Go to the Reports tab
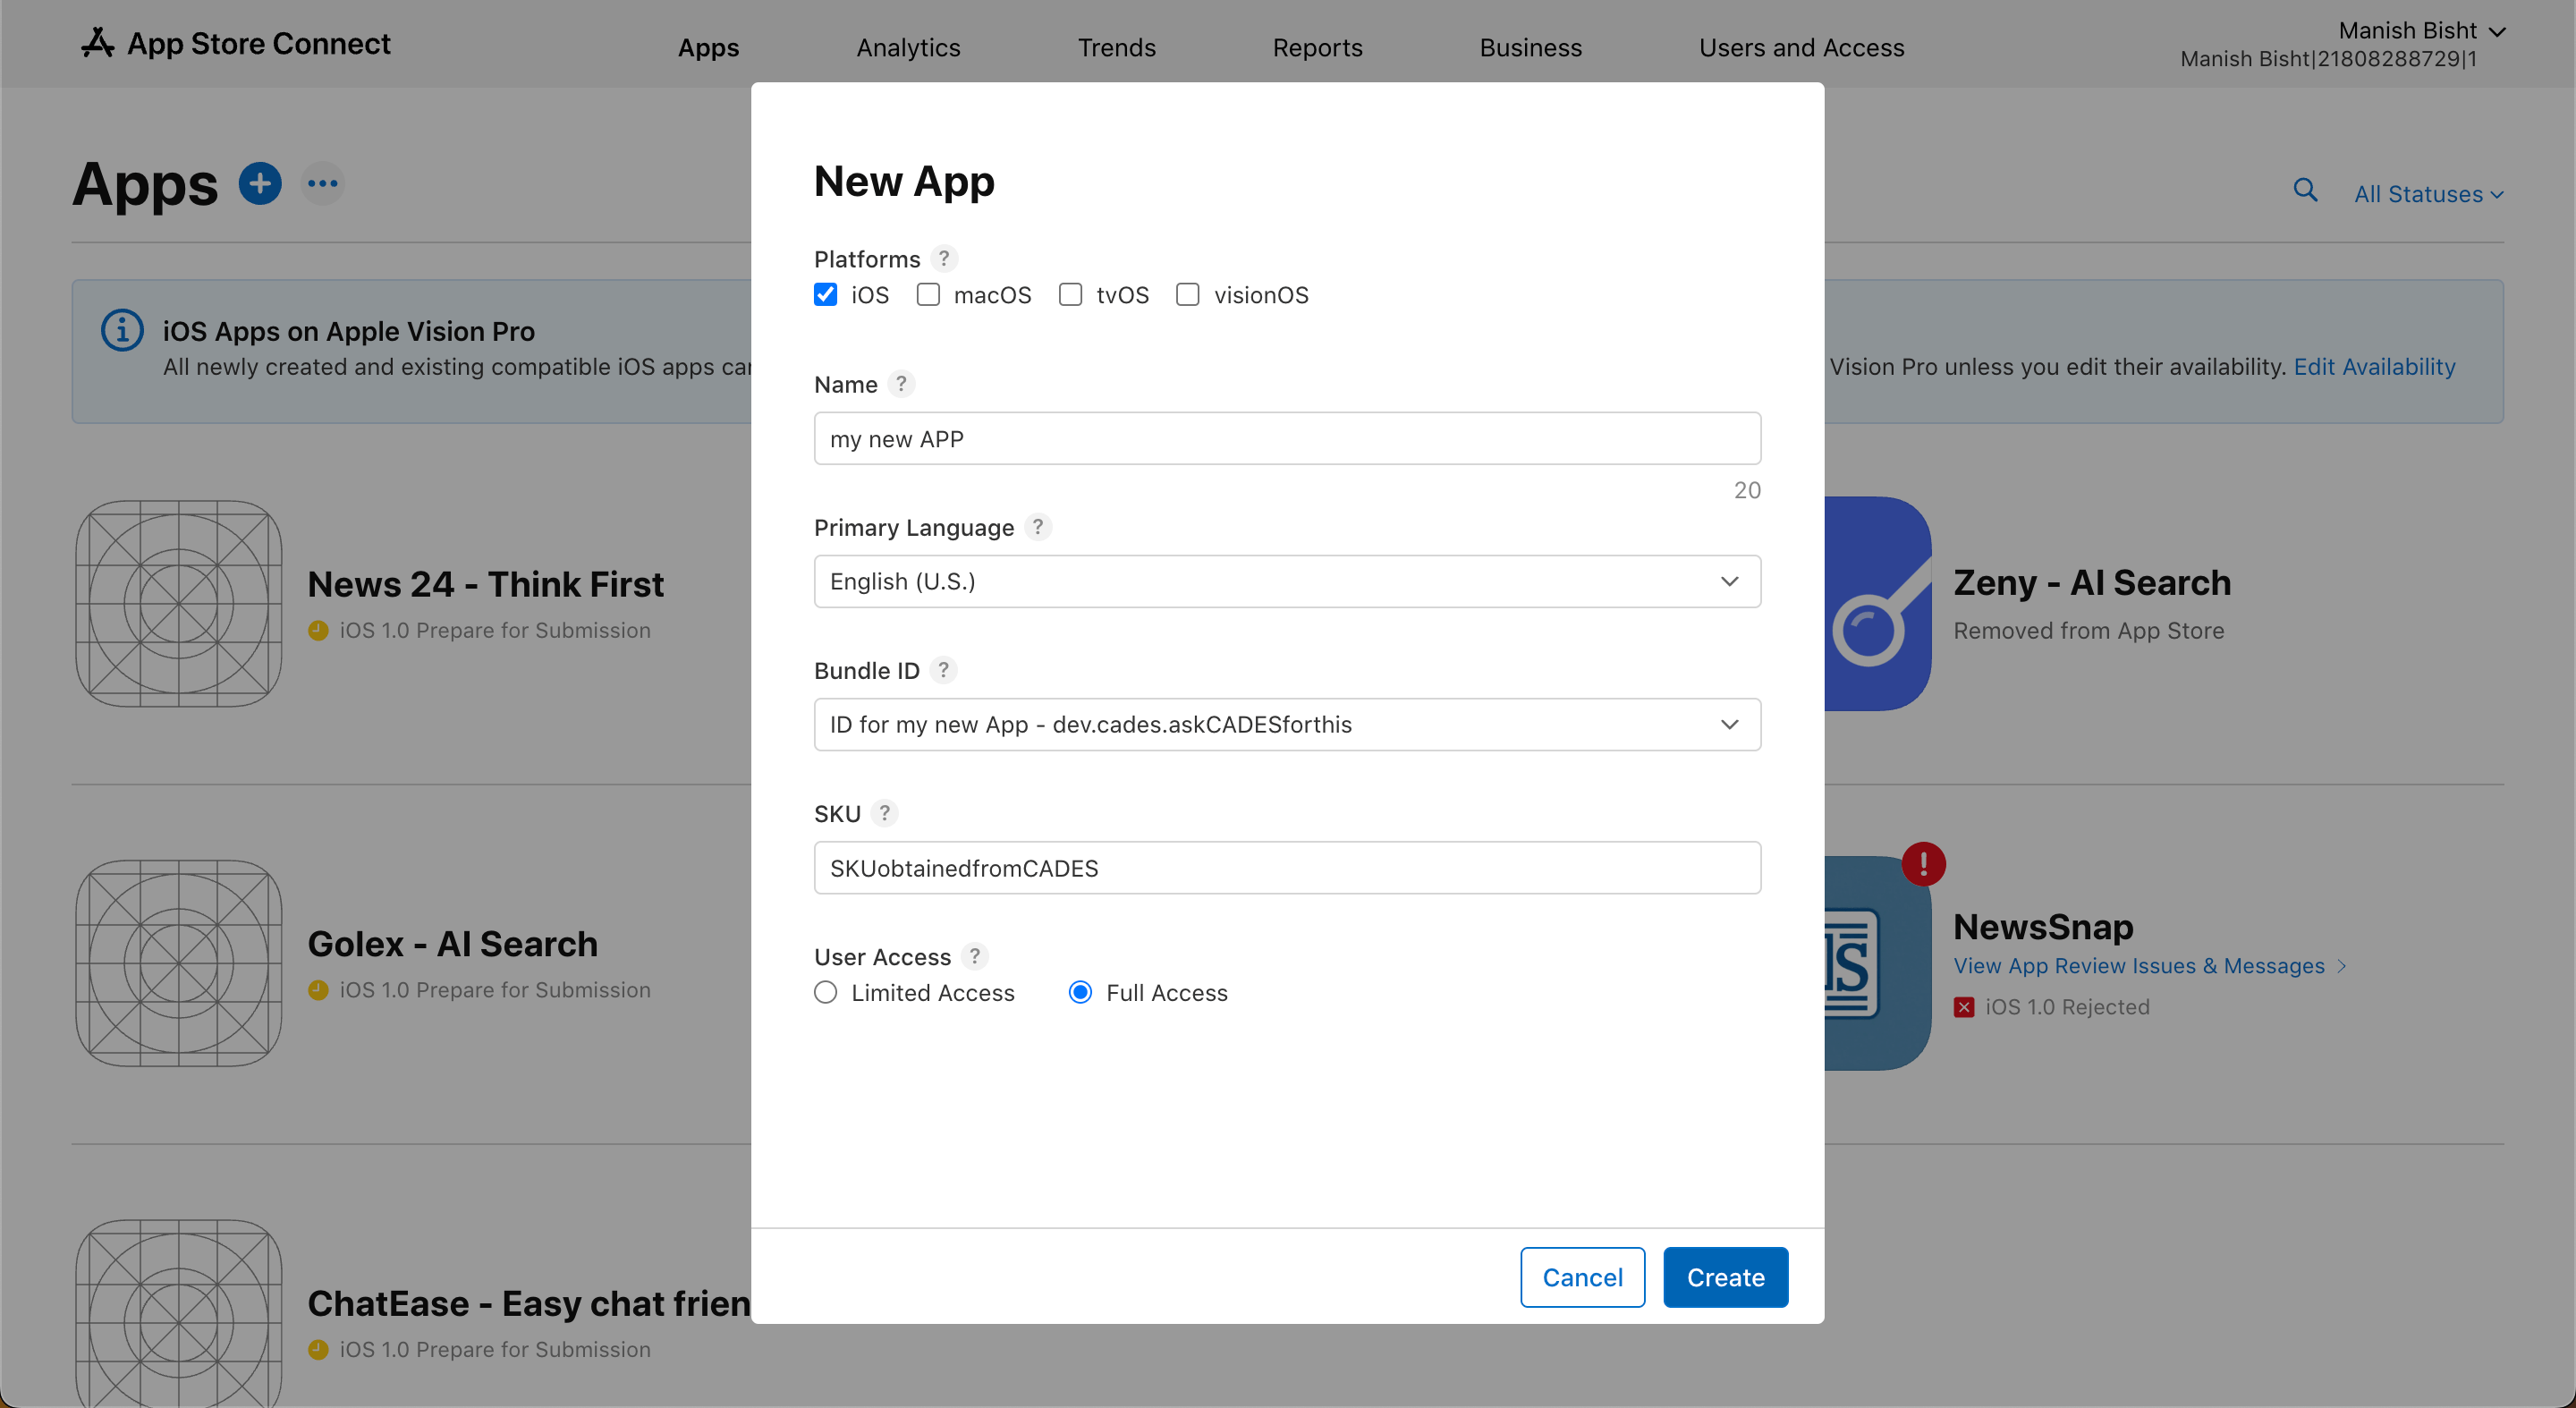 1317,47
